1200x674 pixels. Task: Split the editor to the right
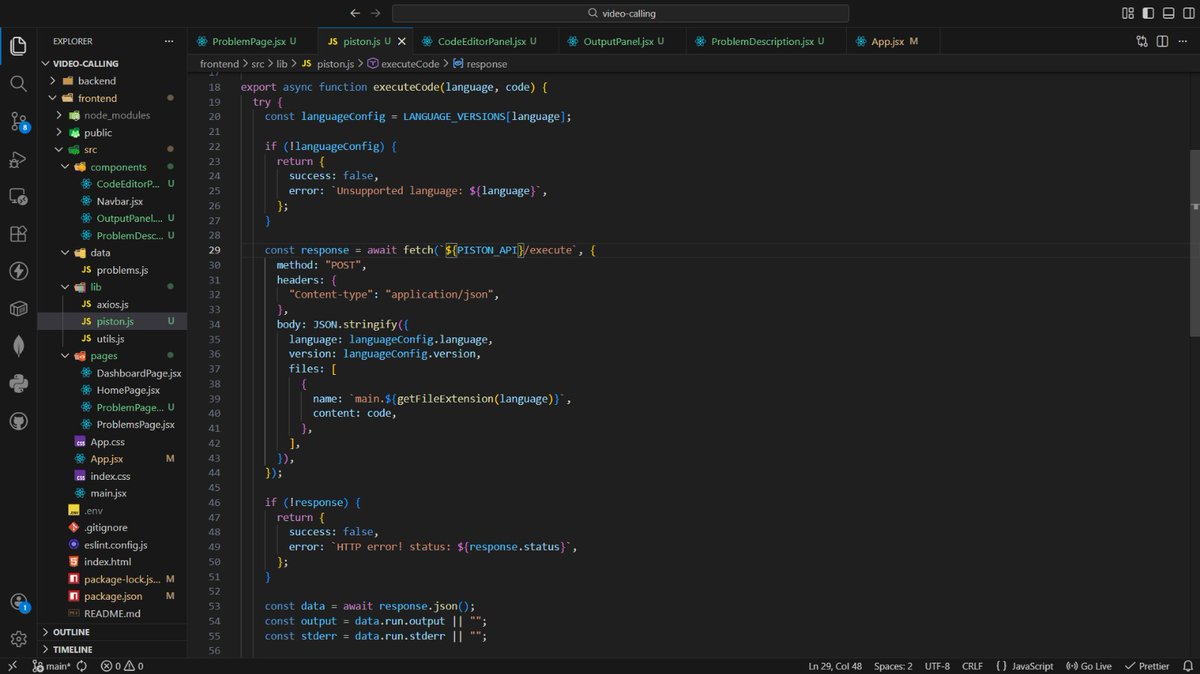click(x=1163, y=41)
